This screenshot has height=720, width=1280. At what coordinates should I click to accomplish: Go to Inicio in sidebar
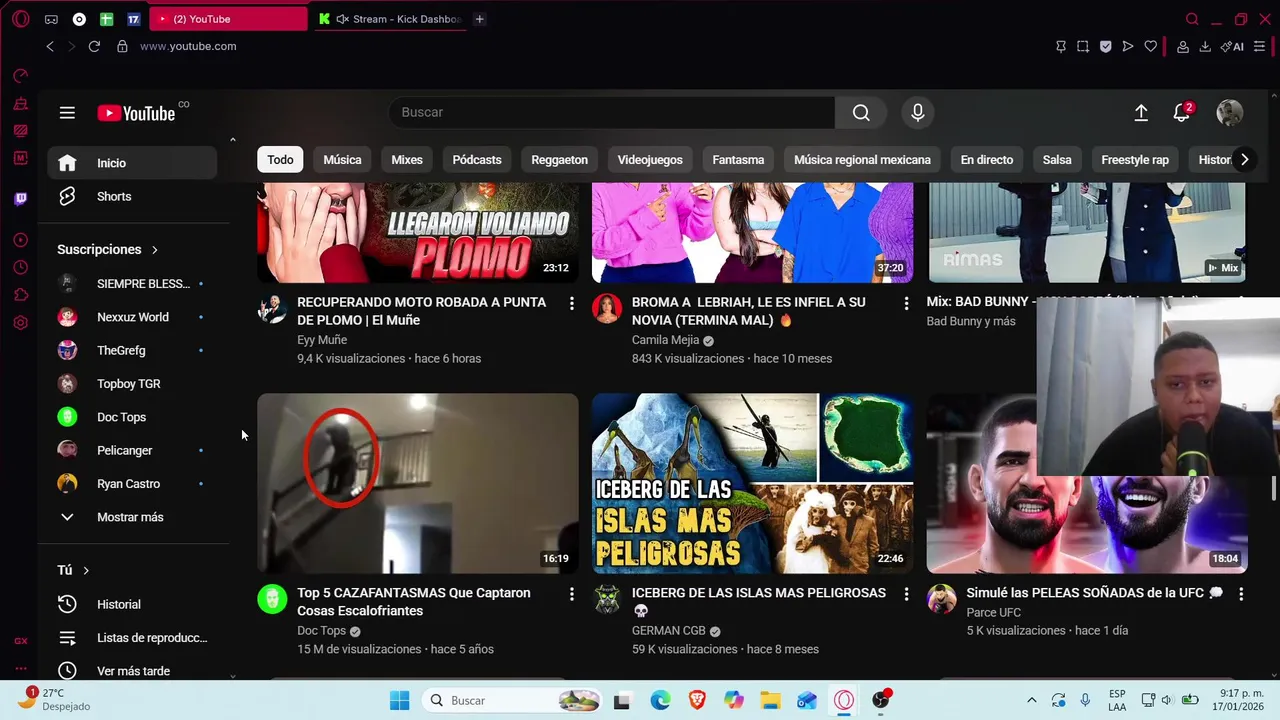[x=132, y=163]
